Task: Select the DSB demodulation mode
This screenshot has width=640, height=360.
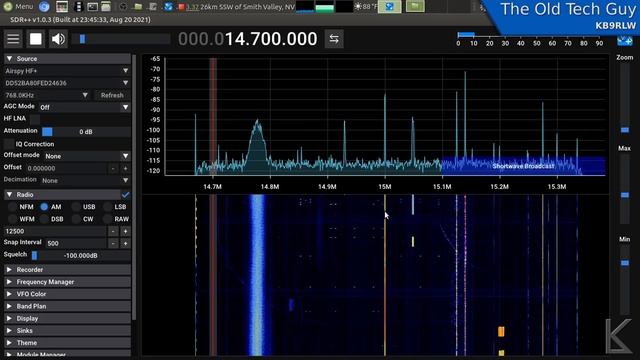Action: pyautogui.click(x=52, y=219)
